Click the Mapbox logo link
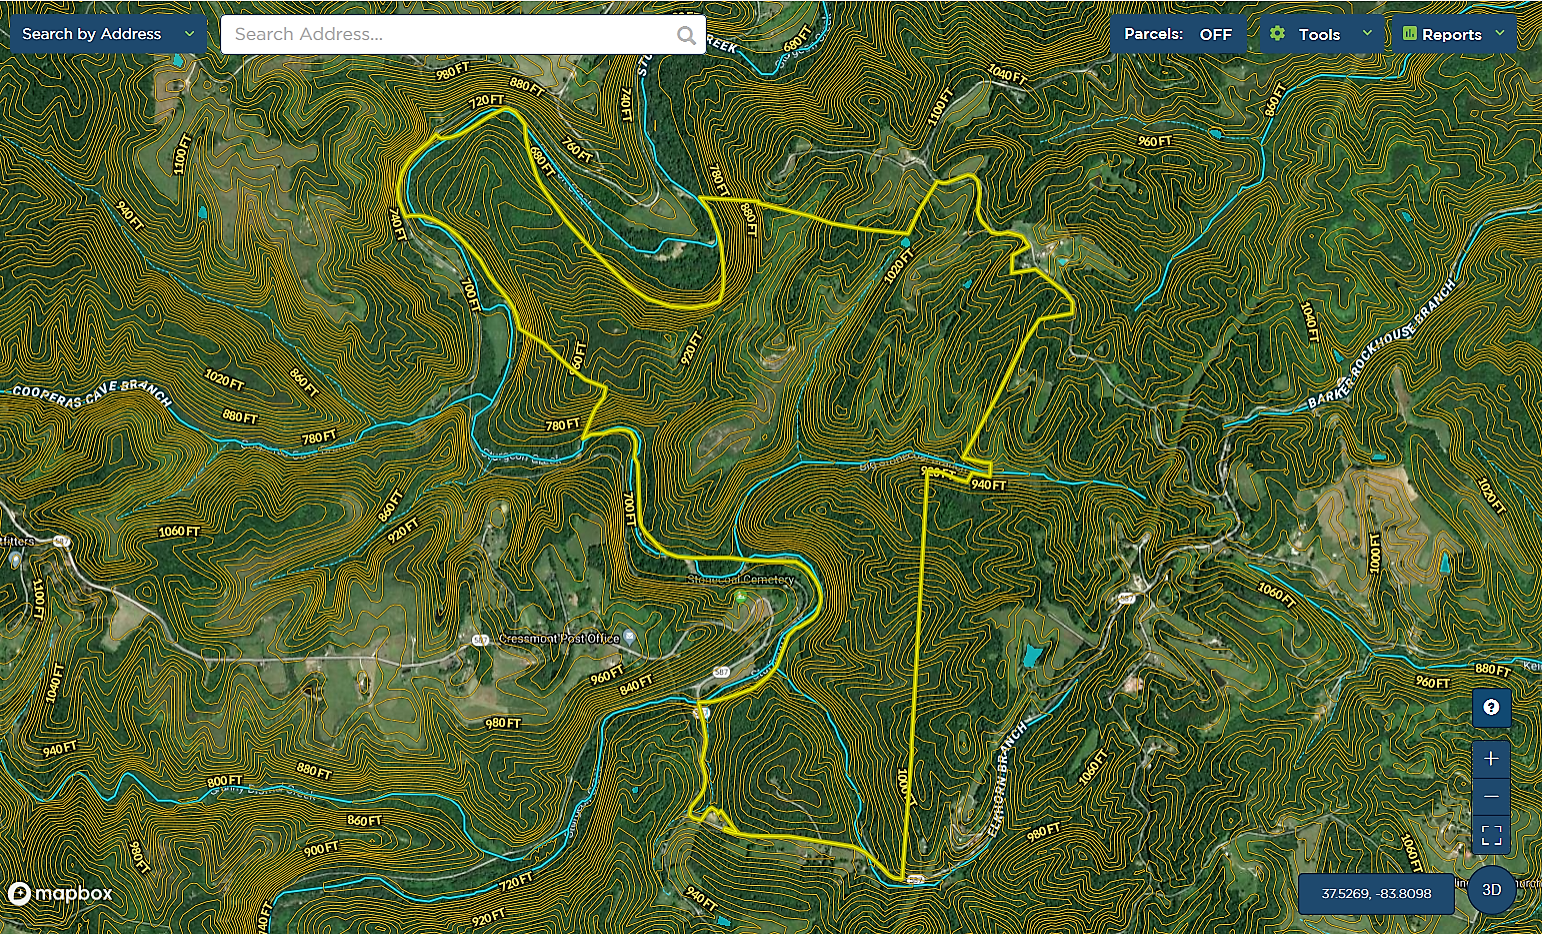The width and height of the screenshot is (1542, 934). (x=60, y=893)
